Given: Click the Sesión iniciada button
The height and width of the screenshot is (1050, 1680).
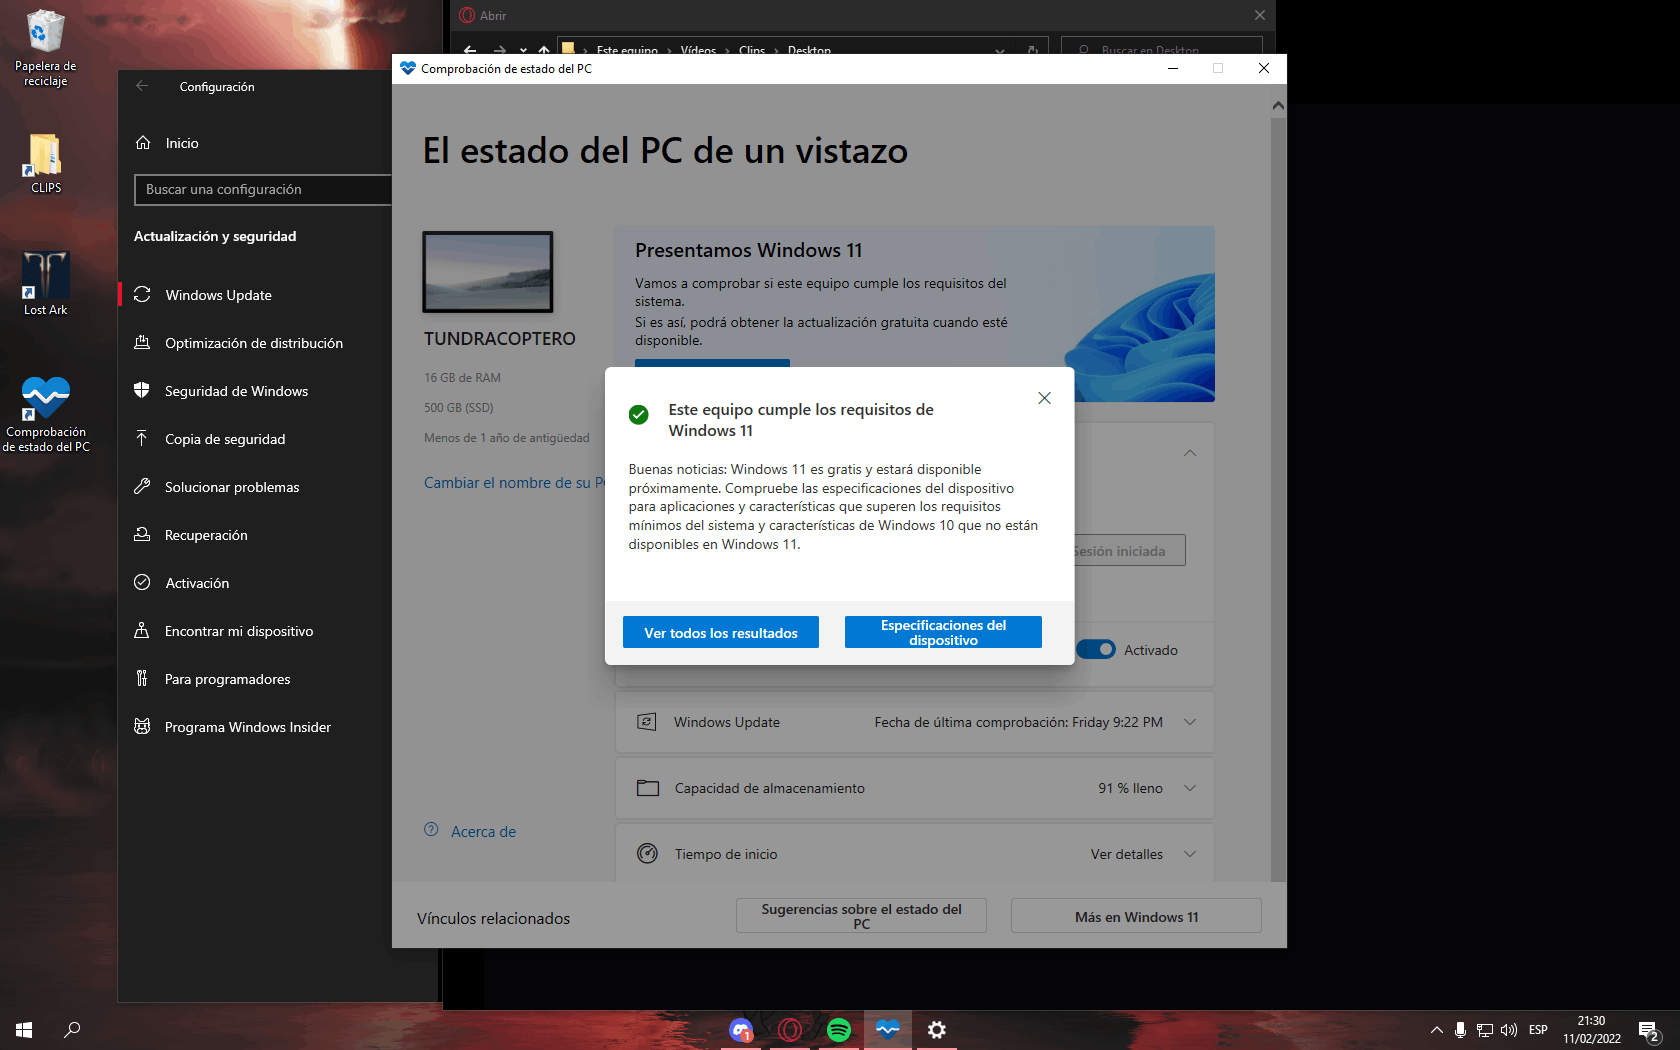Looking at the screenshot, I should pos(1130,551).
